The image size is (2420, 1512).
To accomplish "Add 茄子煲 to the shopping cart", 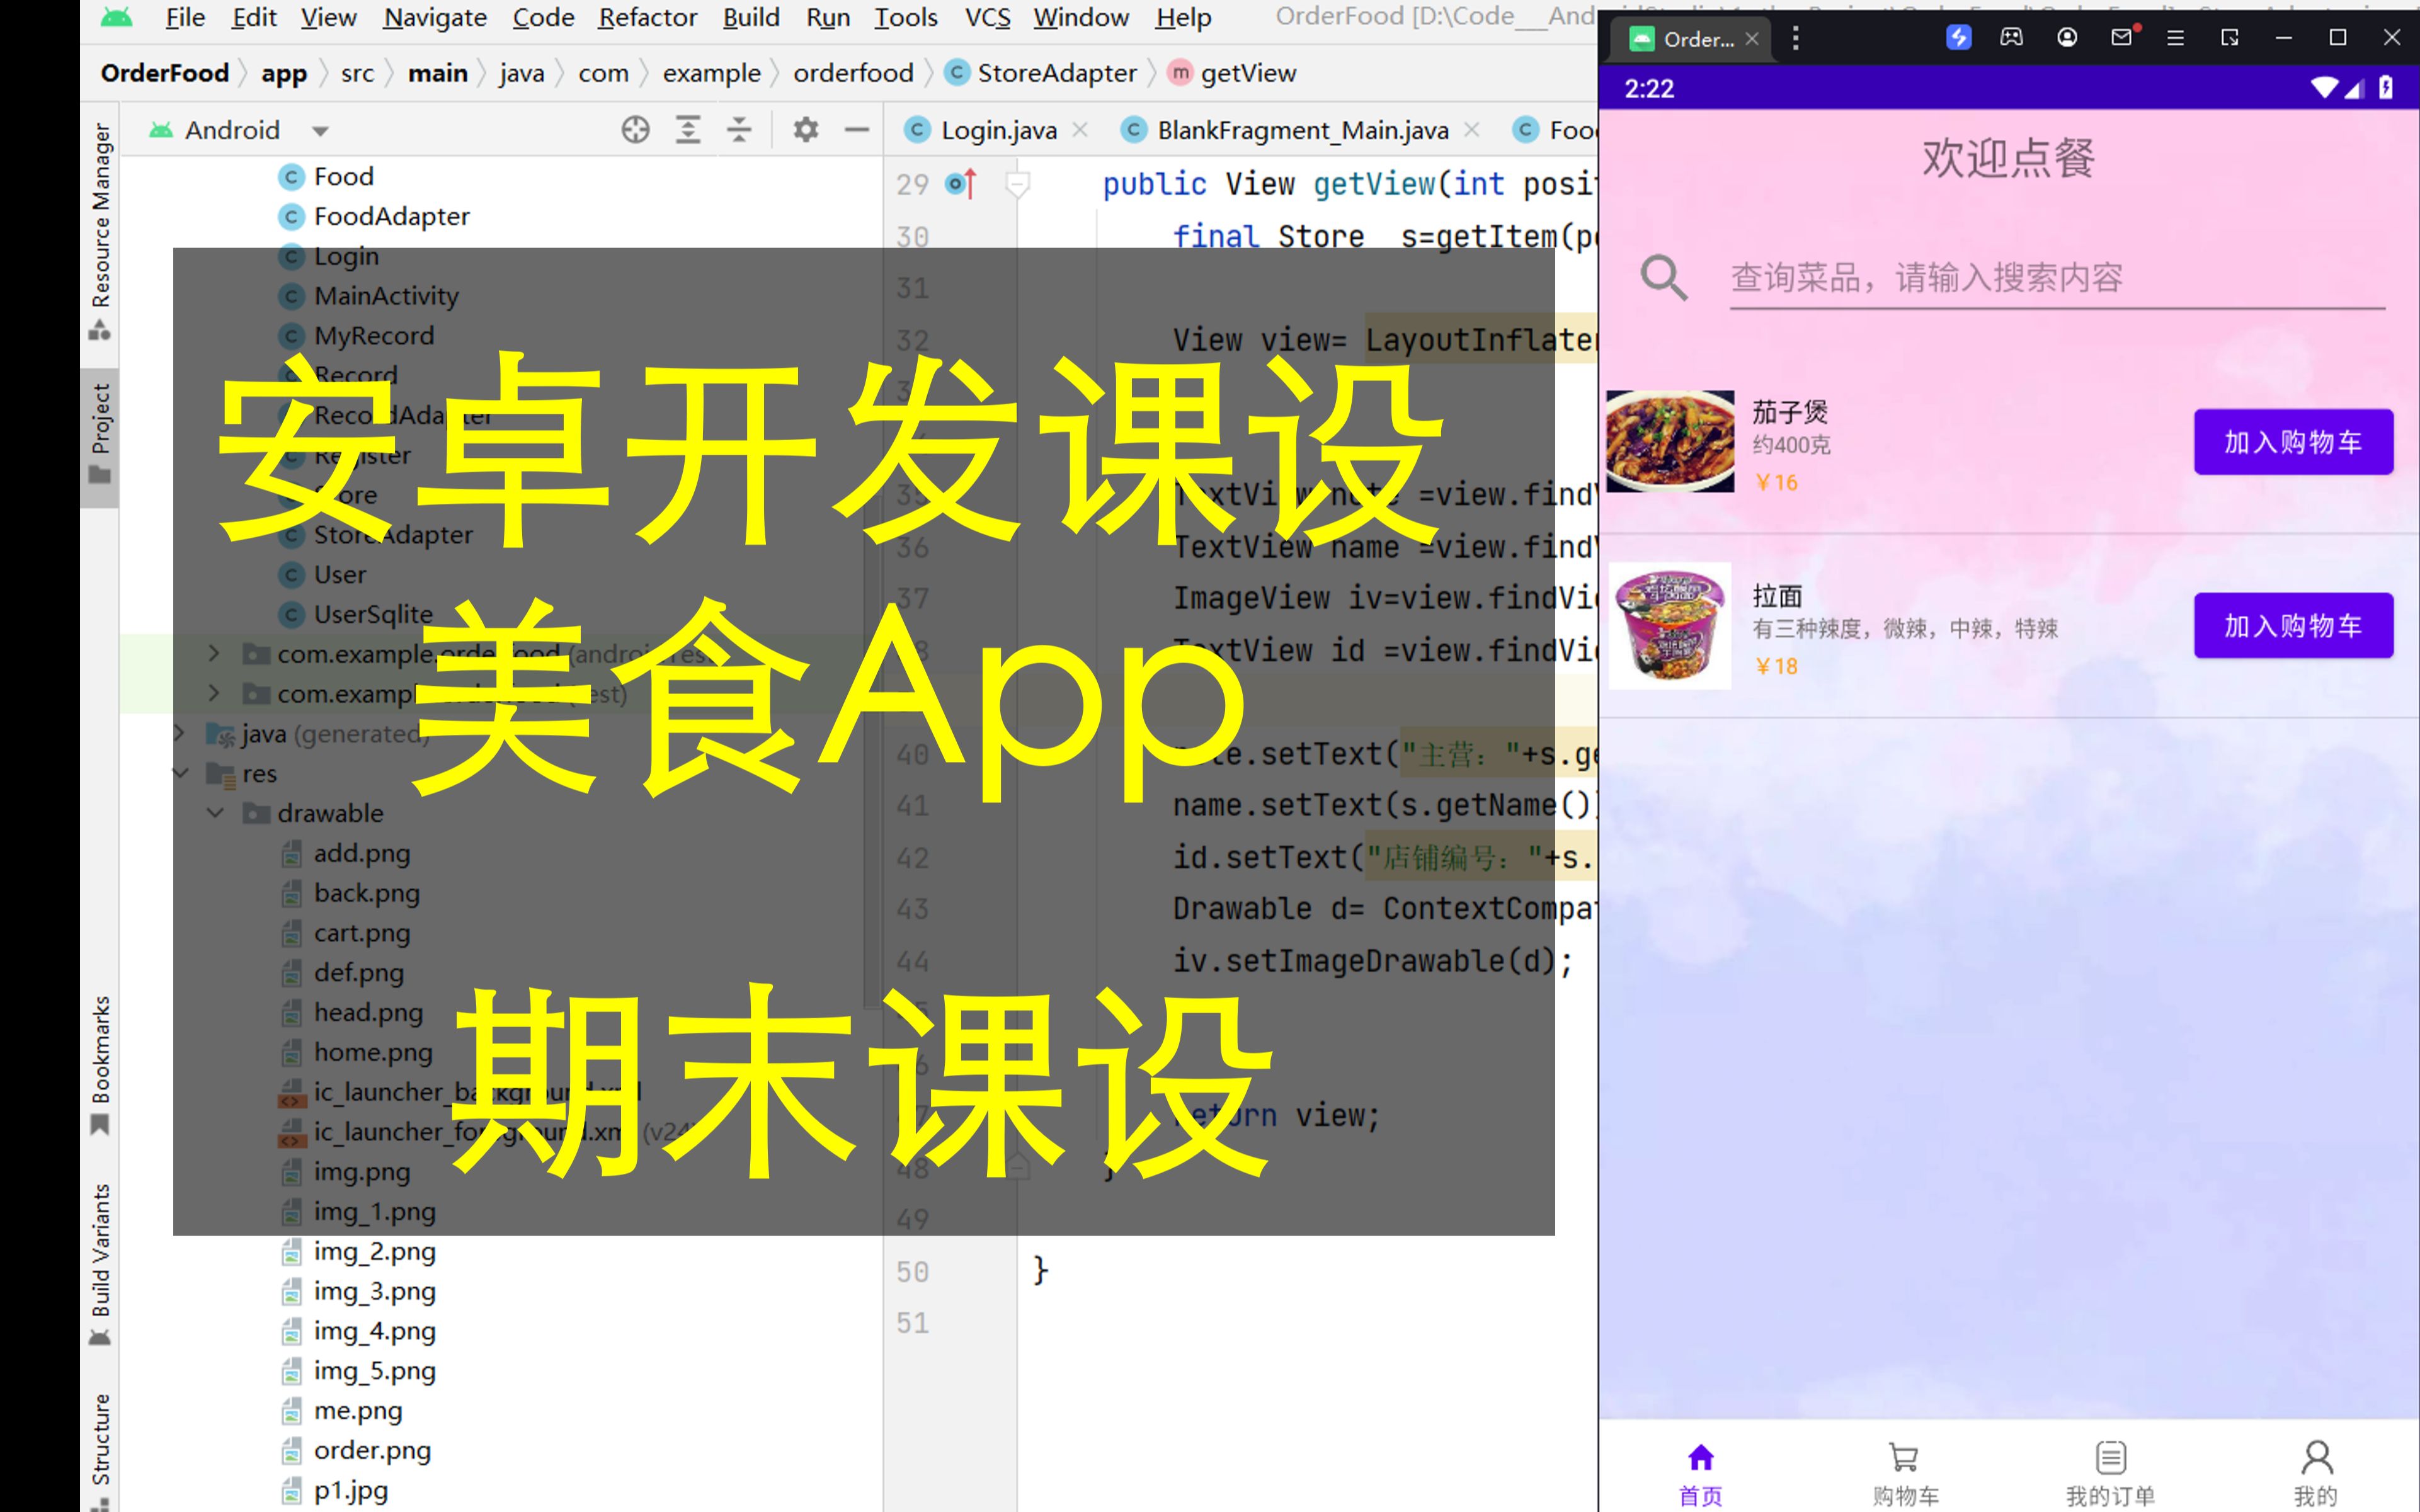I will click(2293, 442).
